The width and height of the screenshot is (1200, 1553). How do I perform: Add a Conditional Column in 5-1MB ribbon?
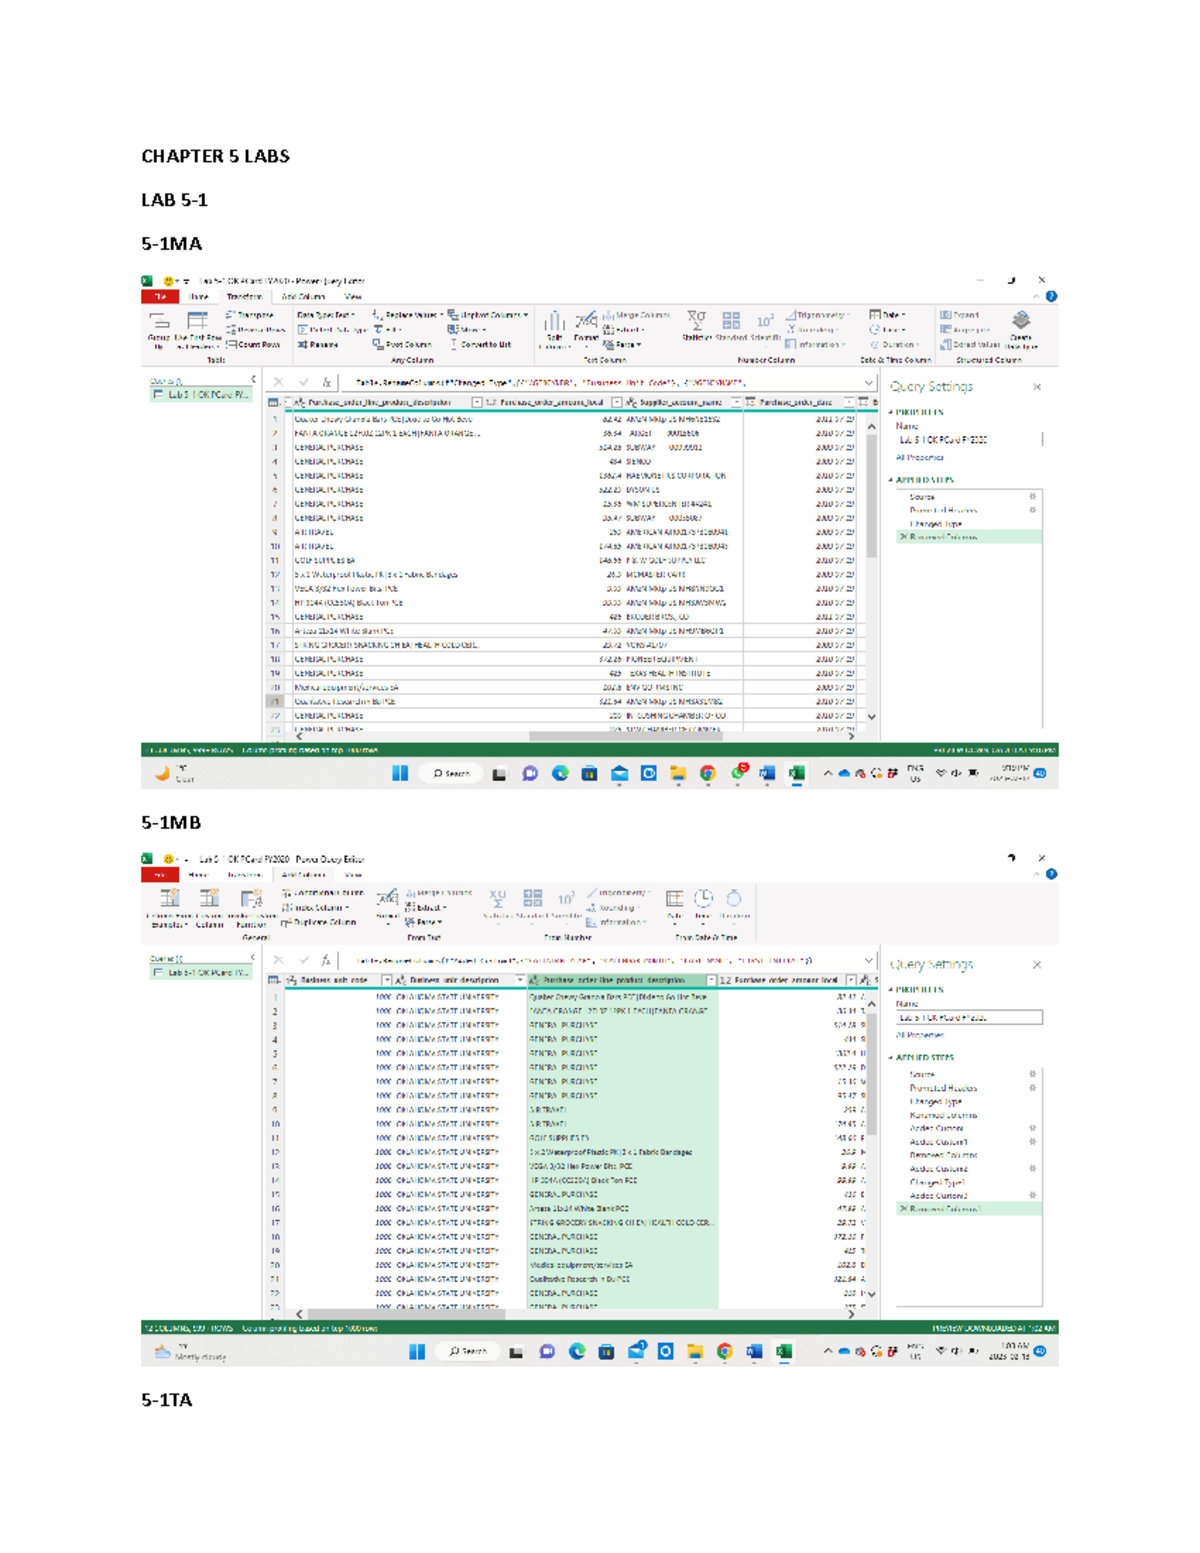[322, 893]
